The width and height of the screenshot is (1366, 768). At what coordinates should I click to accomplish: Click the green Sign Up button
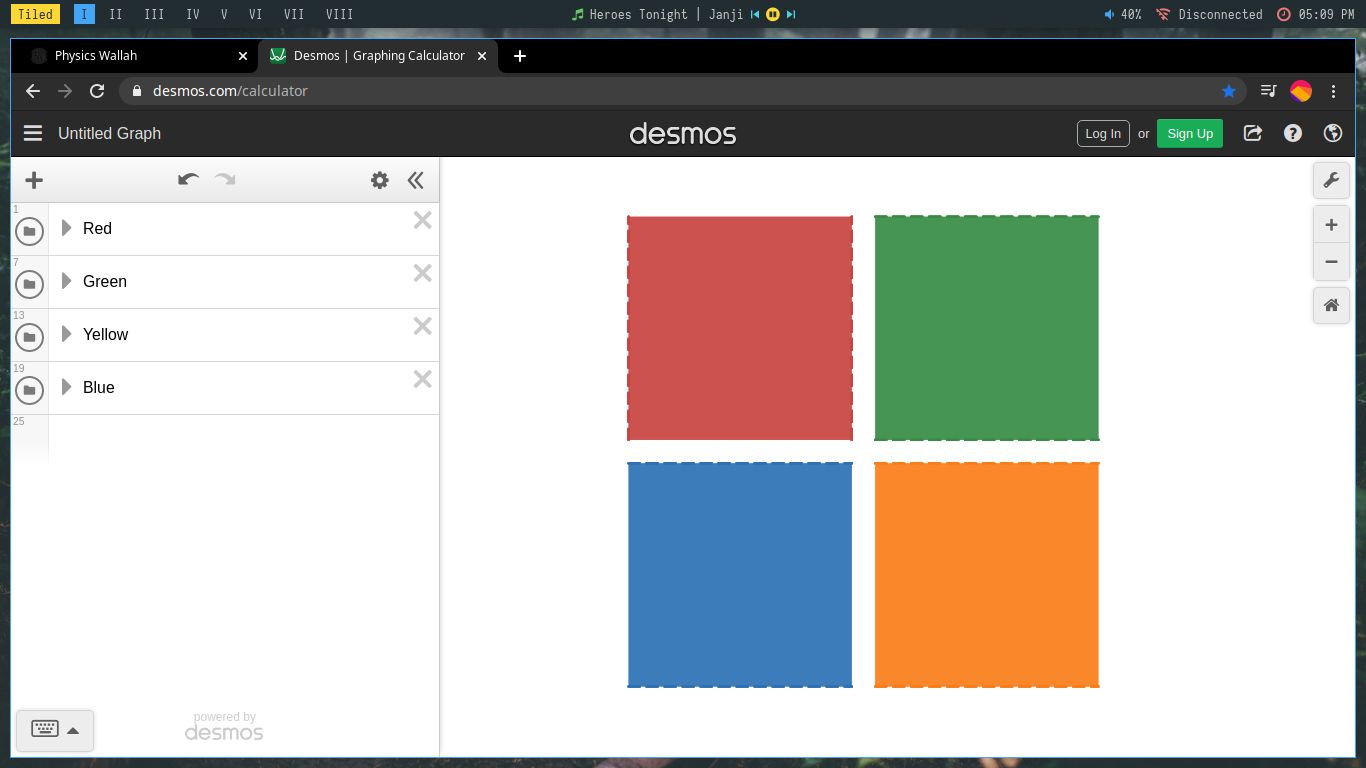click(1189, 133)
